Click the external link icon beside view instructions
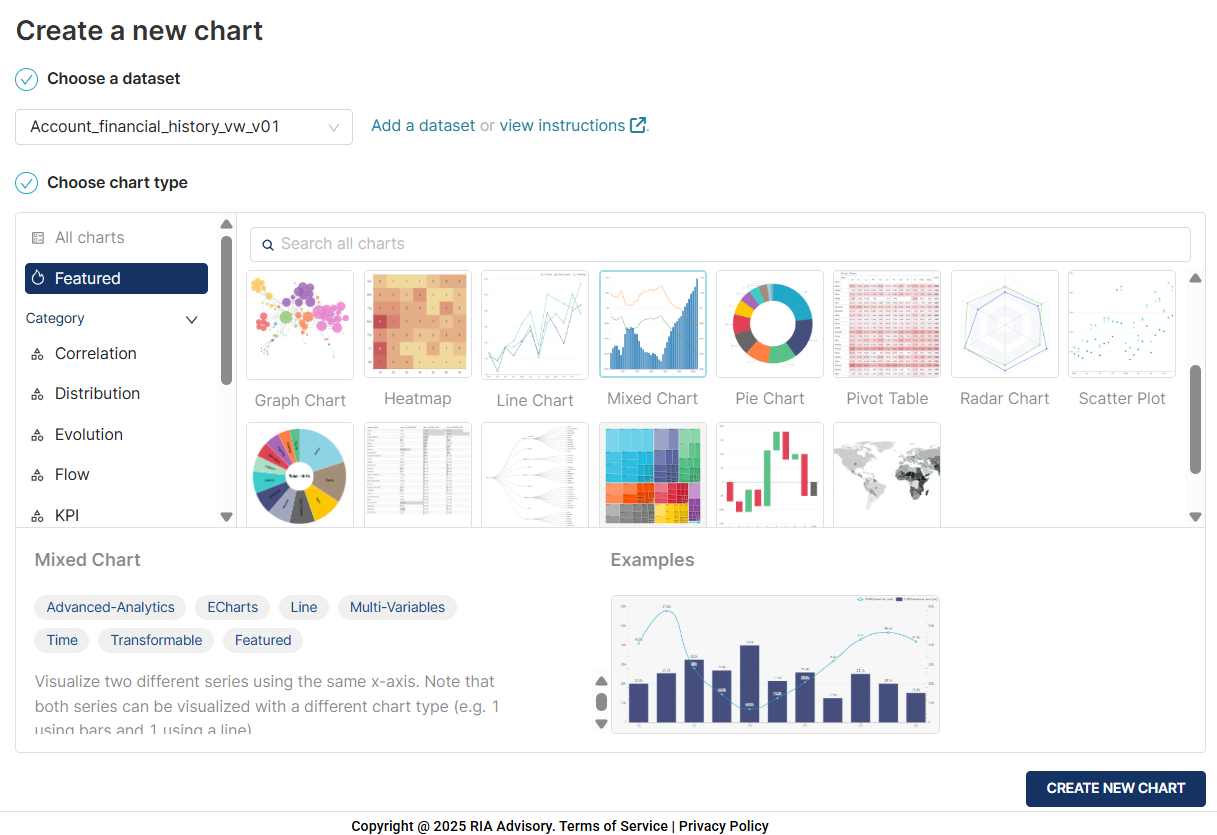 638,126
